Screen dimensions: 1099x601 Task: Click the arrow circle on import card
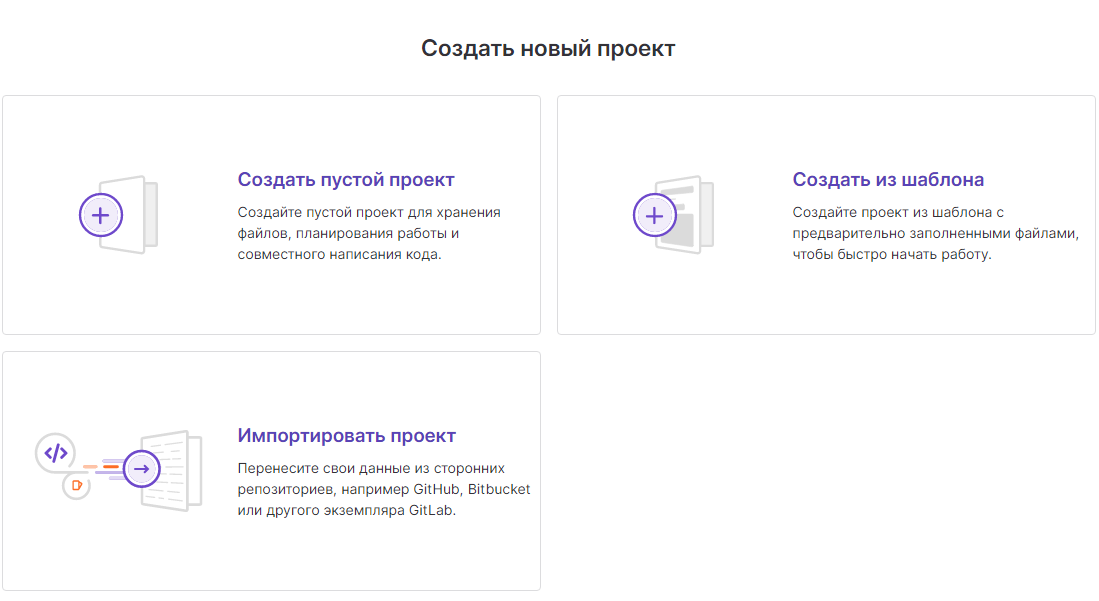click(x=142, y=469)
